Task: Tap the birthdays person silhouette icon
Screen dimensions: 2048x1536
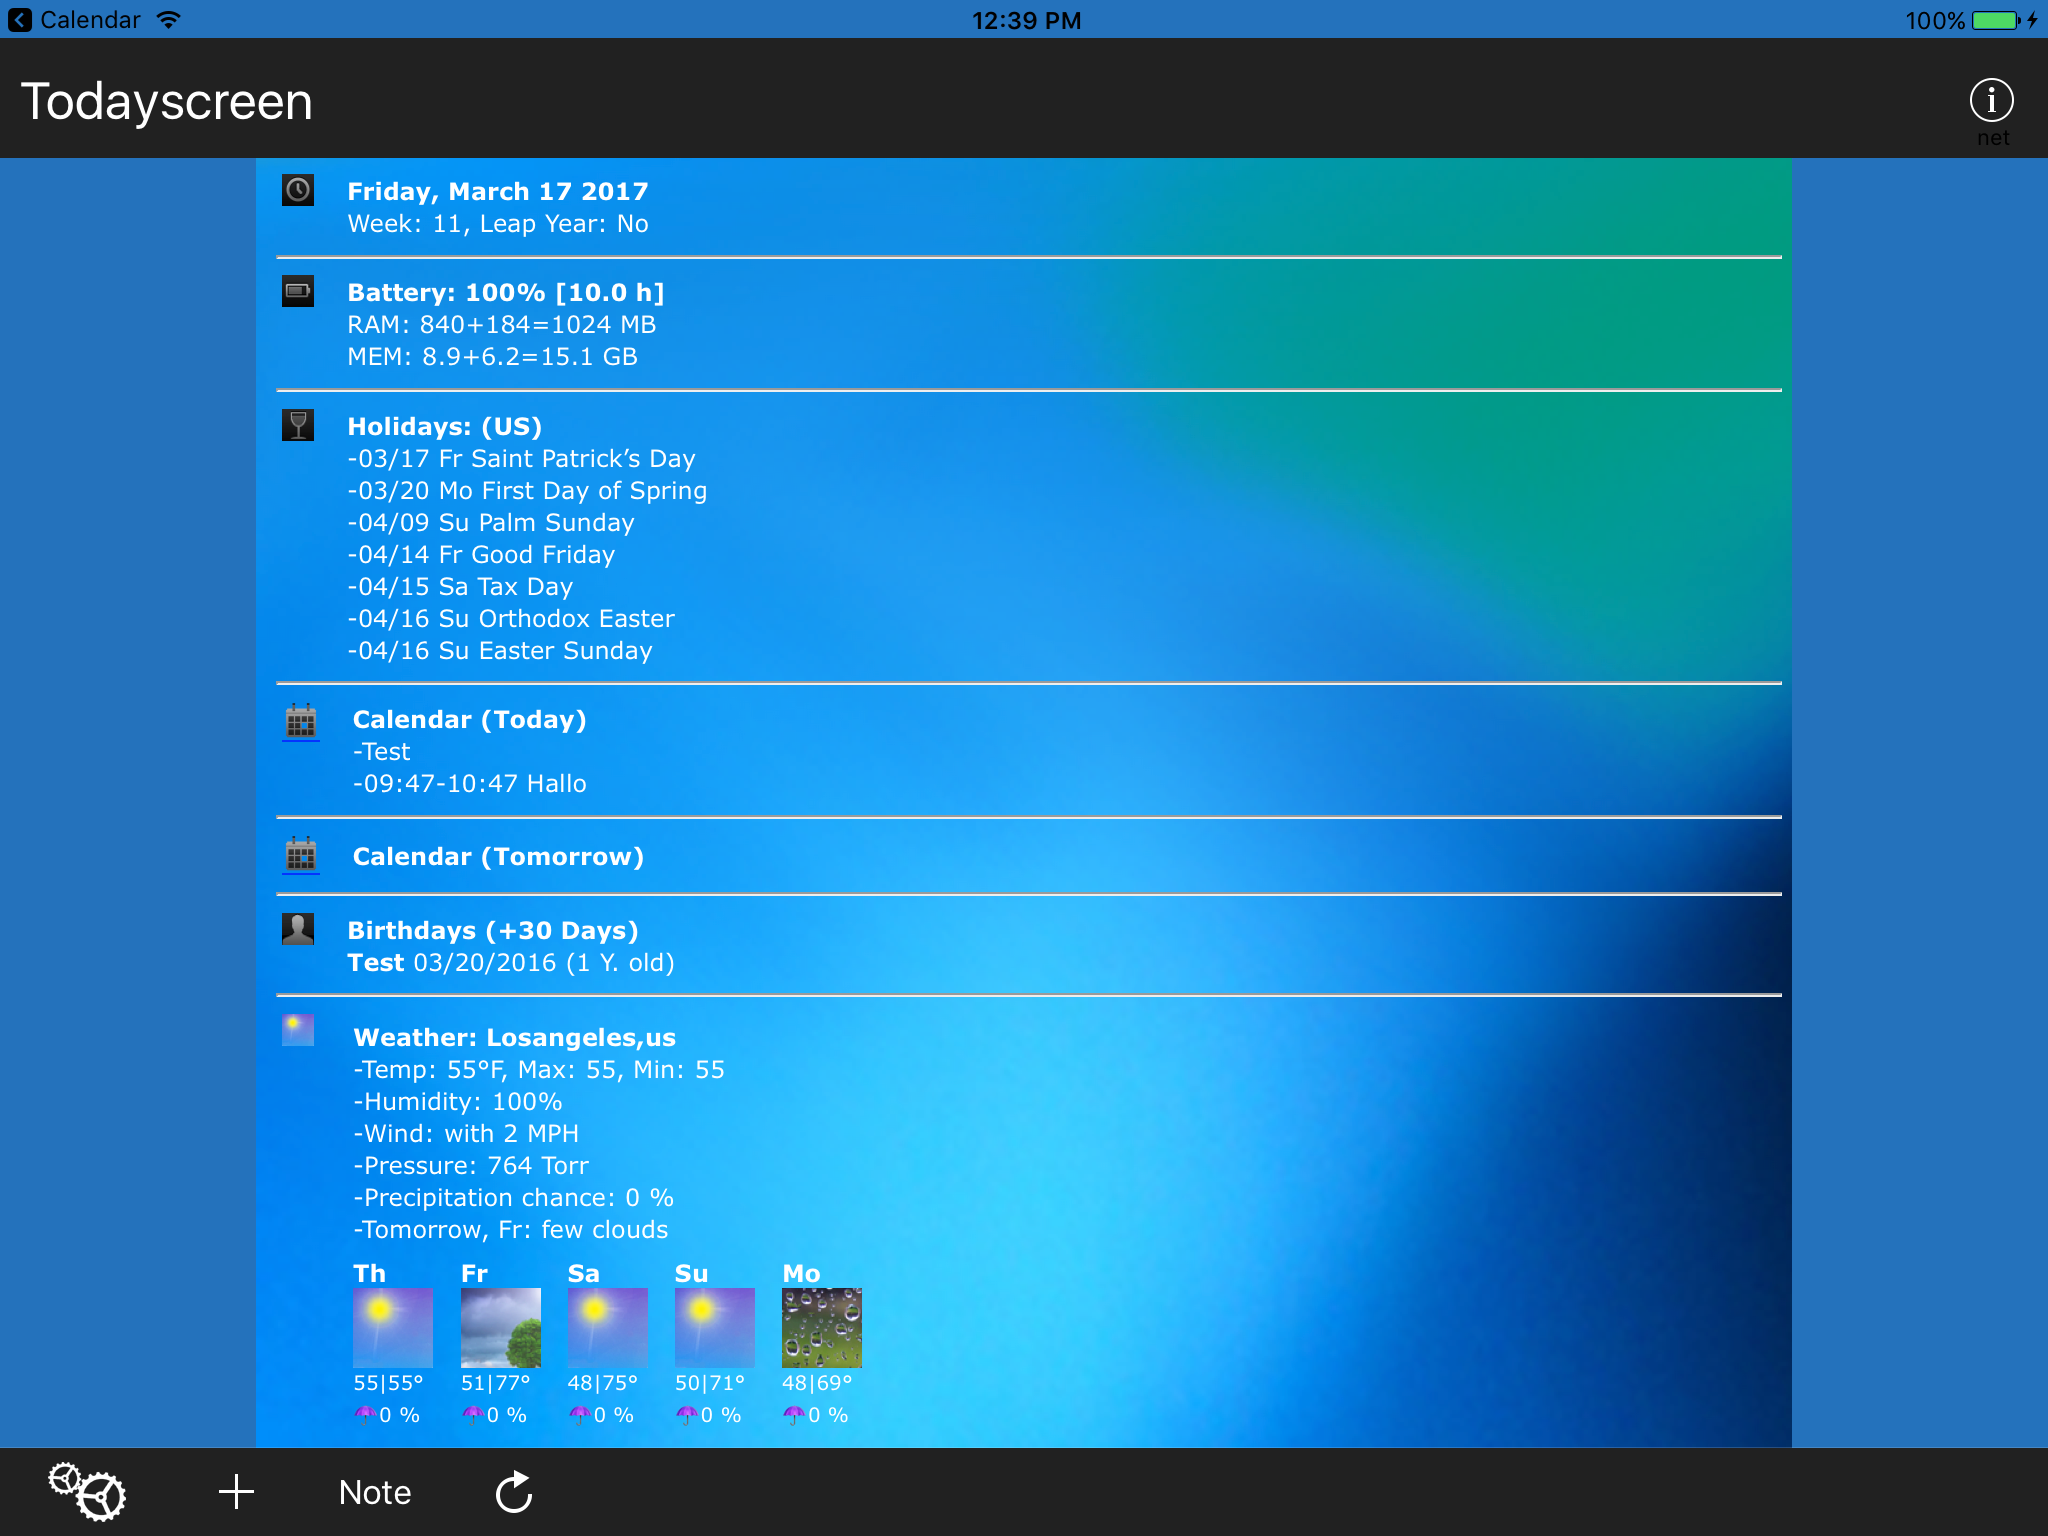Action: pyautogui.click(x=298, y=929)
